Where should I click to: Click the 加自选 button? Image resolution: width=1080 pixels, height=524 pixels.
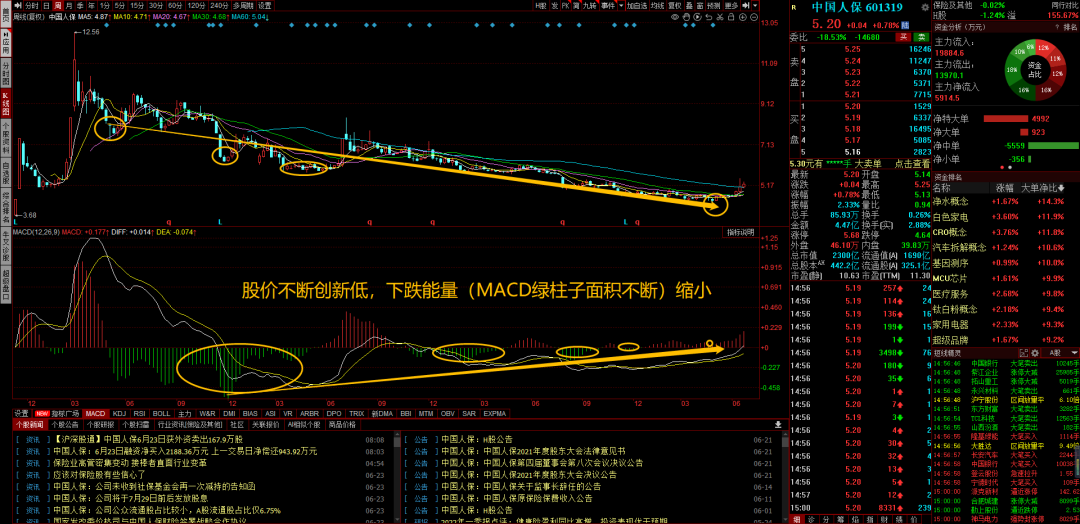(637, 6)
